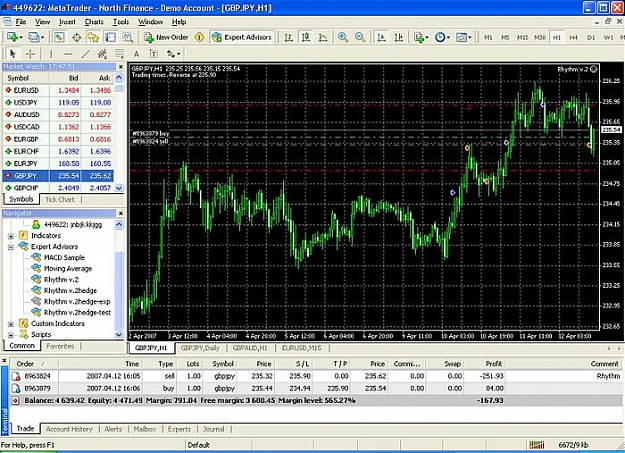This screenshot has height=453, width=625.
Task: Expand the Indicators tree node
Action: [11, 236]
